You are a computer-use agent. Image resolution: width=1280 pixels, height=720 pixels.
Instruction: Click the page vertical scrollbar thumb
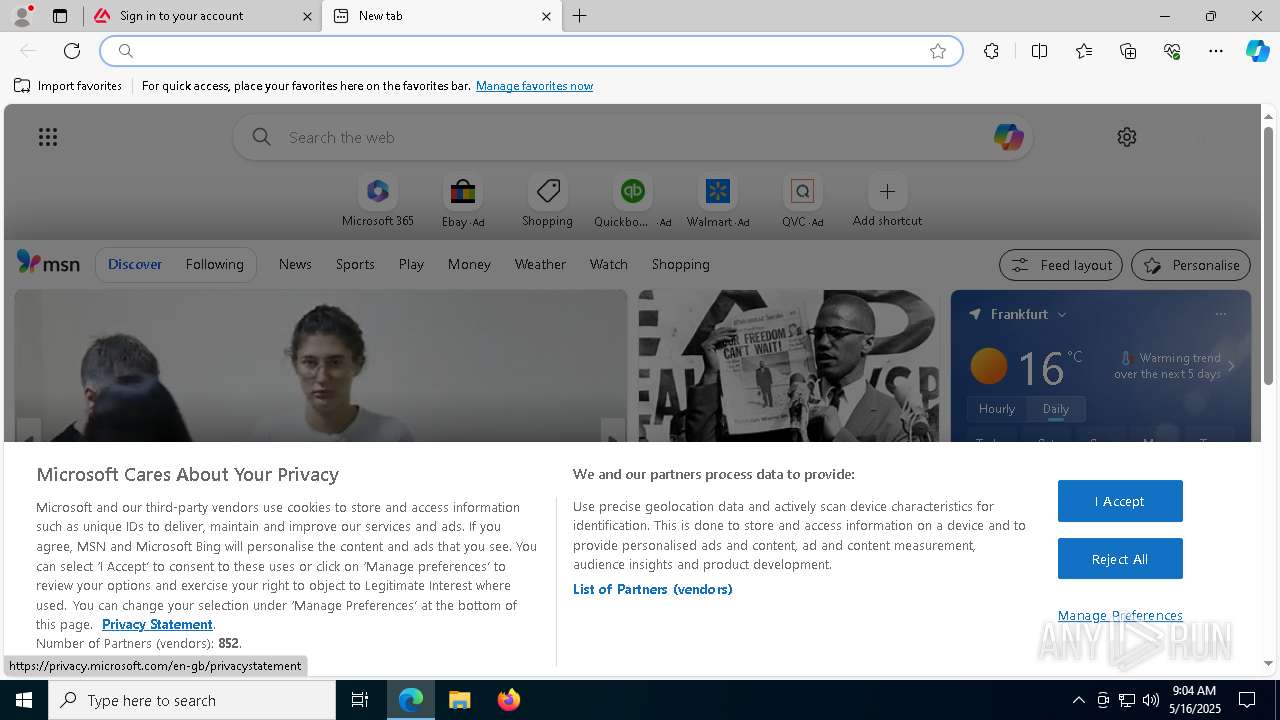pyautogui.click(x=1268, y=255)
